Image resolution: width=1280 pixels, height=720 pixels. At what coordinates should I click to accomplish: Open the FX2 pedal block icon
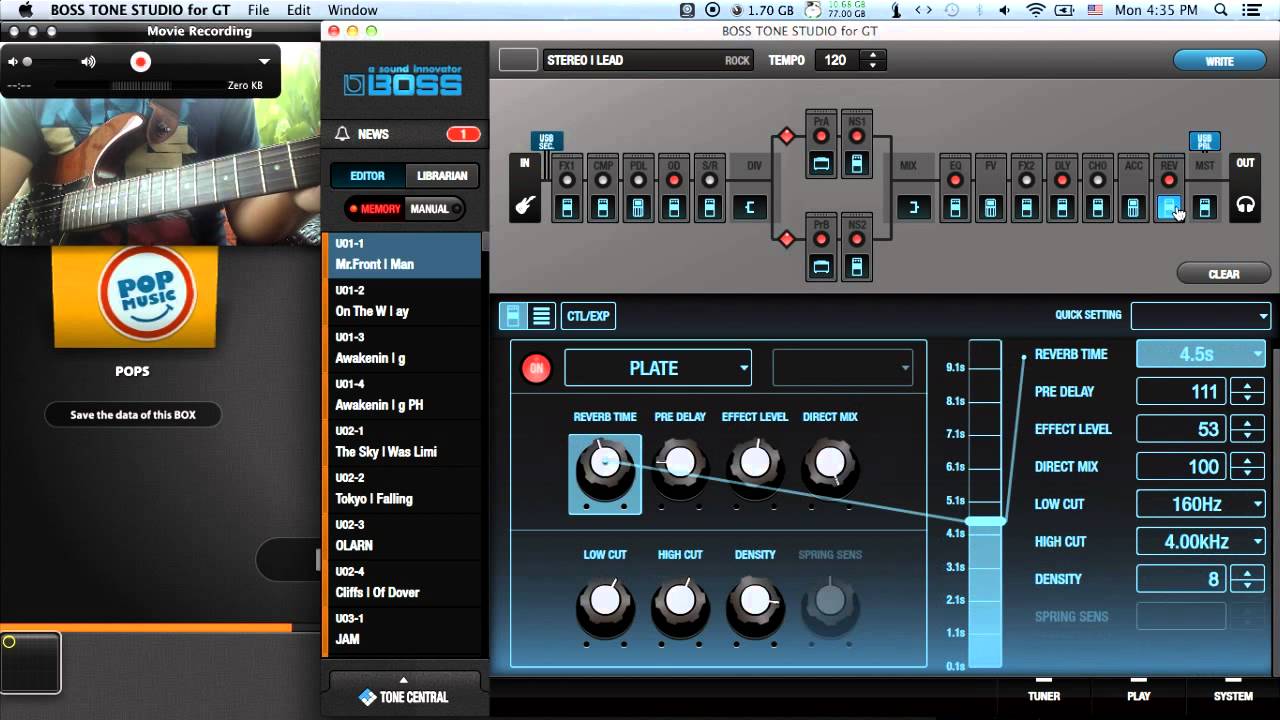pyautogui.click(x=1026, y=208)
